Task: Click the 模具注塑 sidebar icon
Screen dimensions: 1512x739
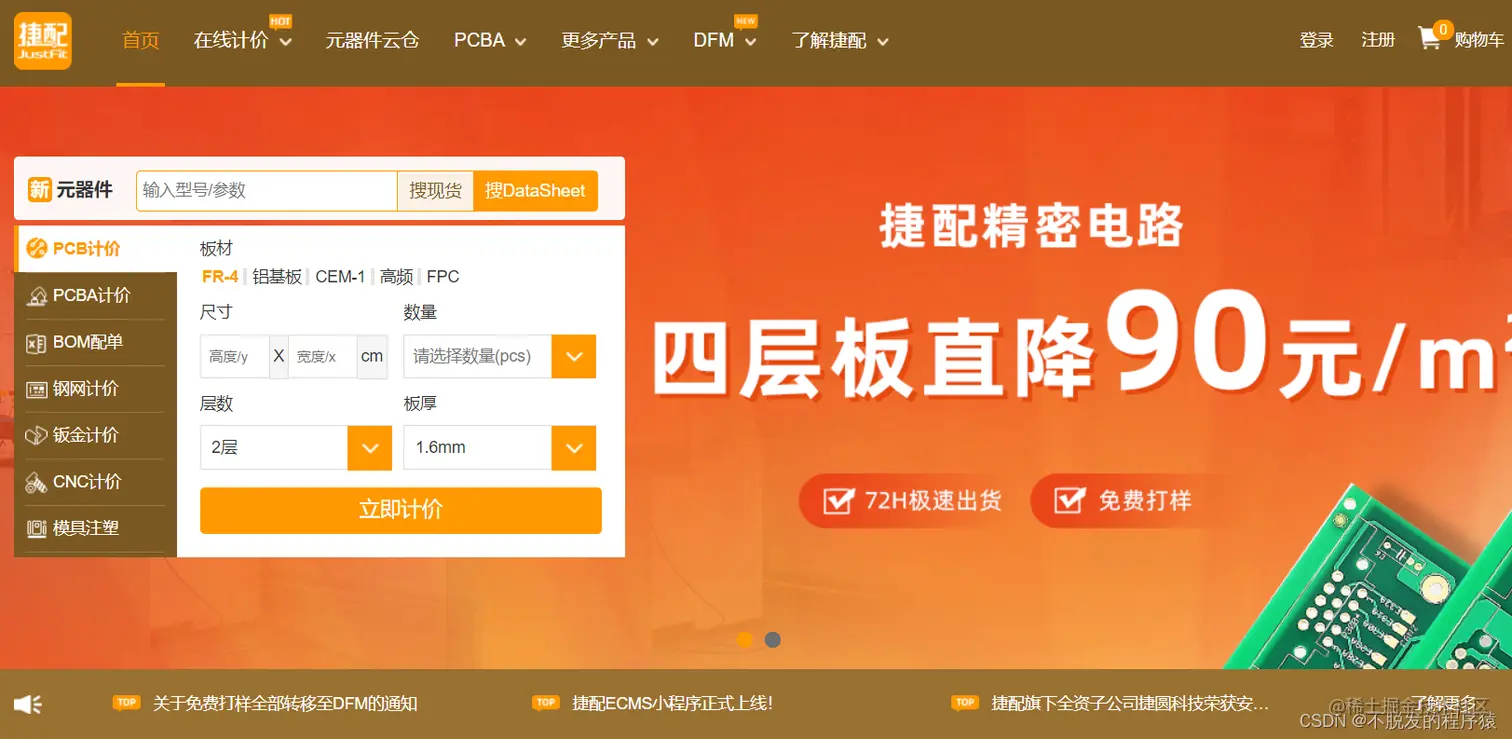Action: click(37, 528)
